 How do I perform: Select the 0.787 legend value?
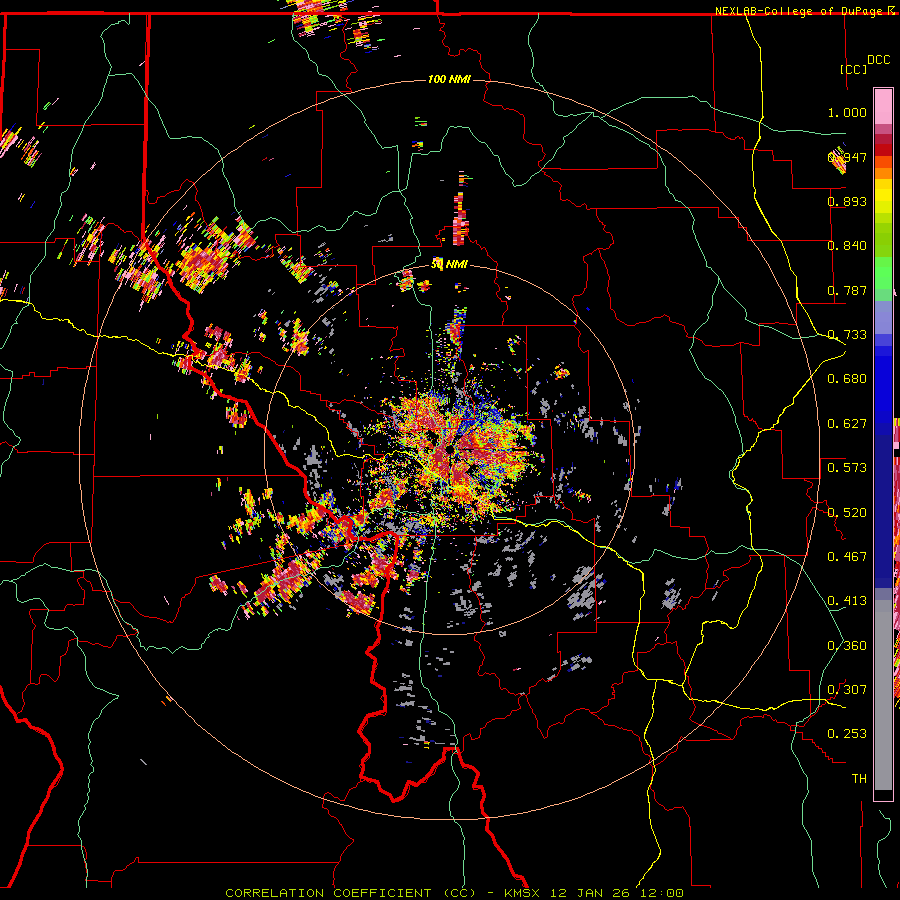pyautogui.click(x=847, y=290)
